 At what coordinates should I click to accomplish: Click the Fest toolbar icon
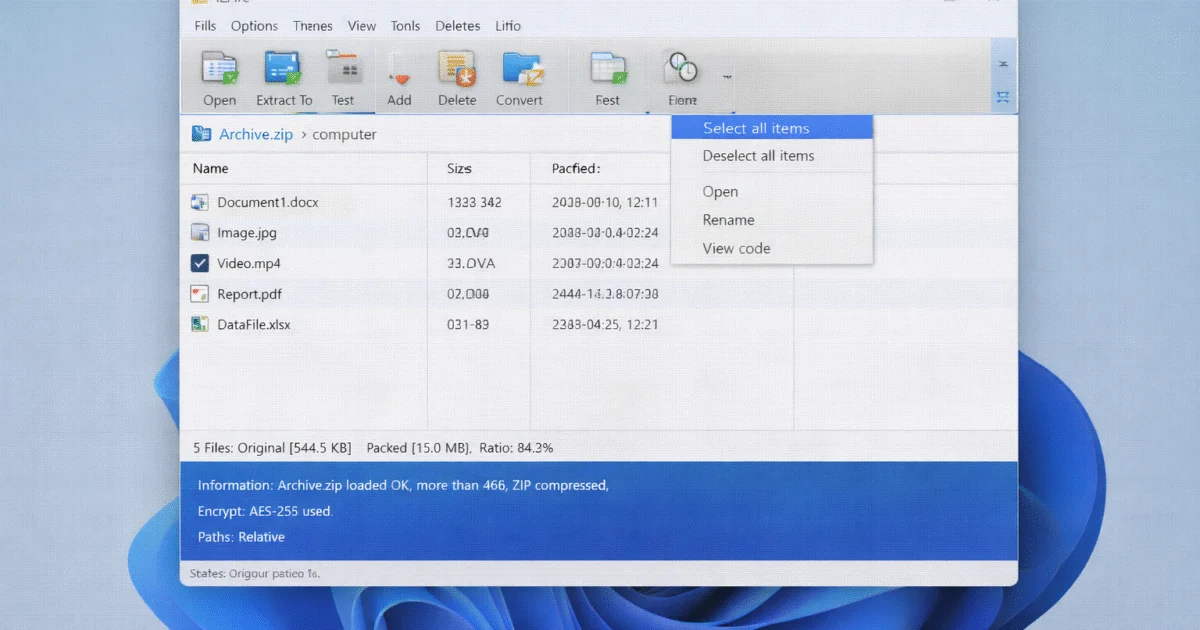point(608,68)
